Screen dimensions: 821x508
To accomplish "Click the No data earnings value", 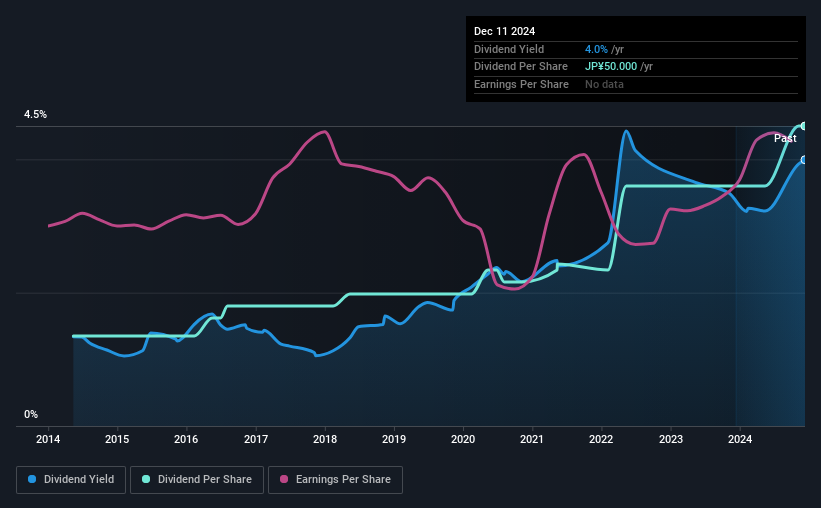I will coord(604,84).
